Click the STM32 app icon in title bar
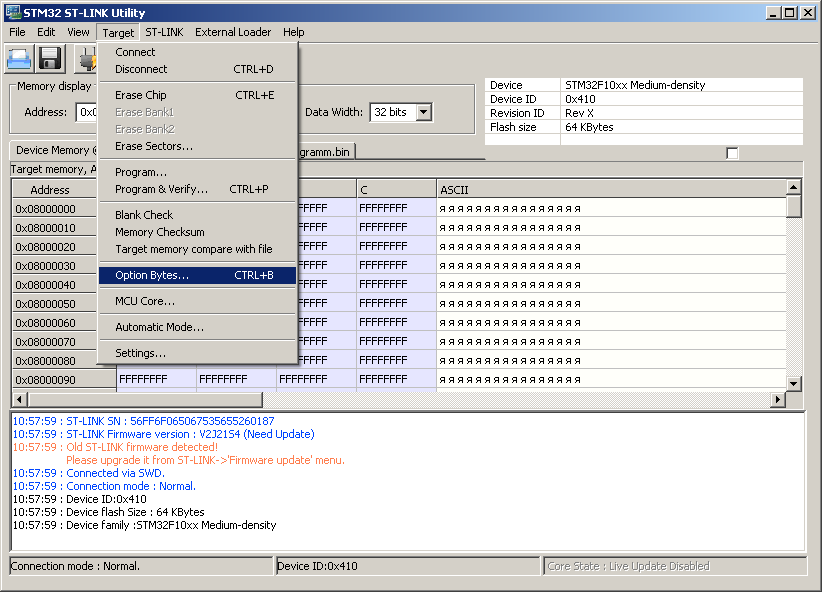Screen dimensions: 822x592 tap(13, 13)
